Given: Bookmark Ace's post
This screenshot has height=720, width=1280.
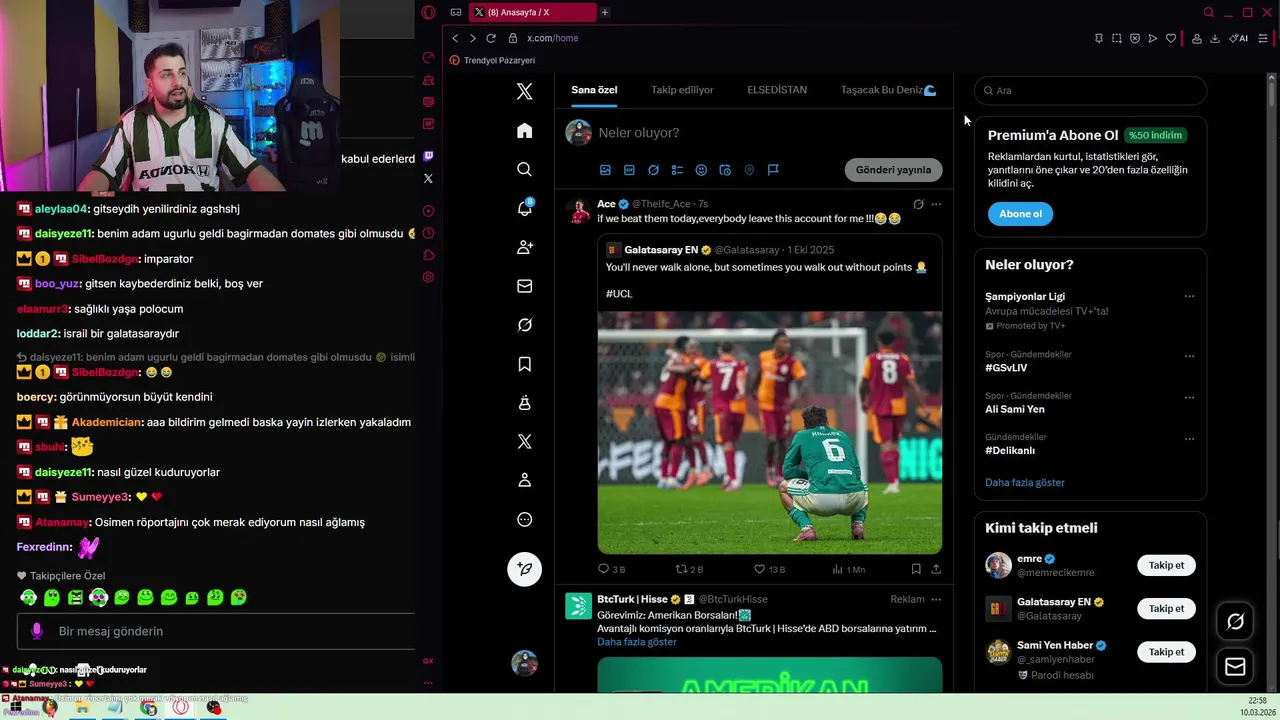Looking at the screenshot, I should (915, 569).
